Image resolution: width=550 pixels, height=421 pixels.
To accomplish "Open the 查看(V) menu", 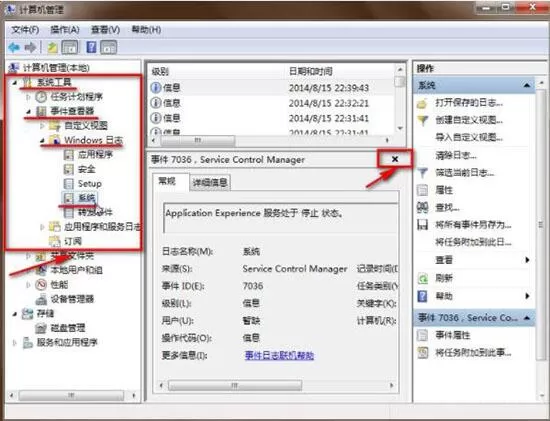I will [105, 30].
